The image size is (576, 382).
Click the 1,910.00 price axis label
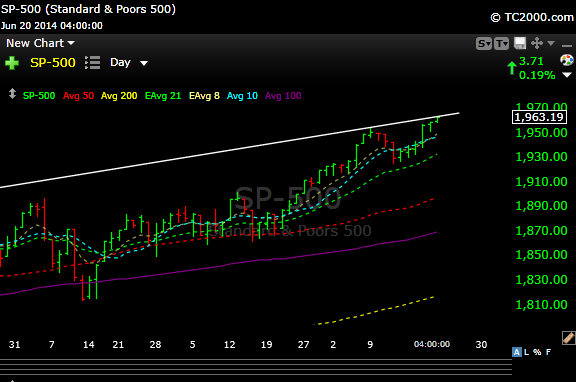[x=541, y=181]
